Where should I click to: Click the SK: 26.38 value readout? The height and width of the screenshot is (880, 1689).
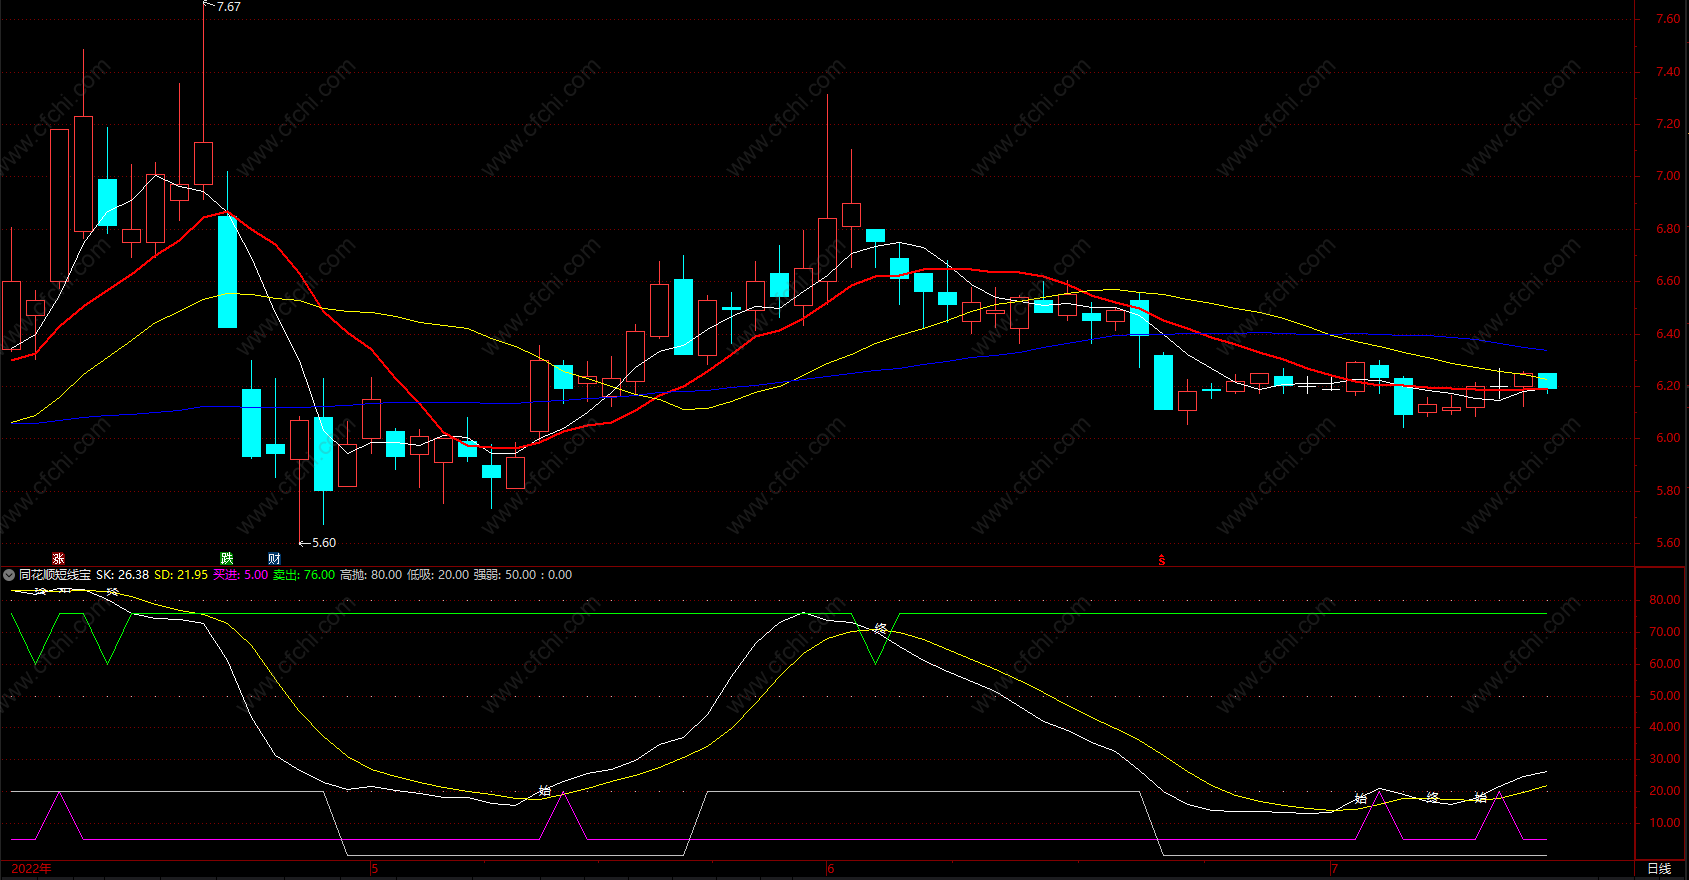click(122, 575)
